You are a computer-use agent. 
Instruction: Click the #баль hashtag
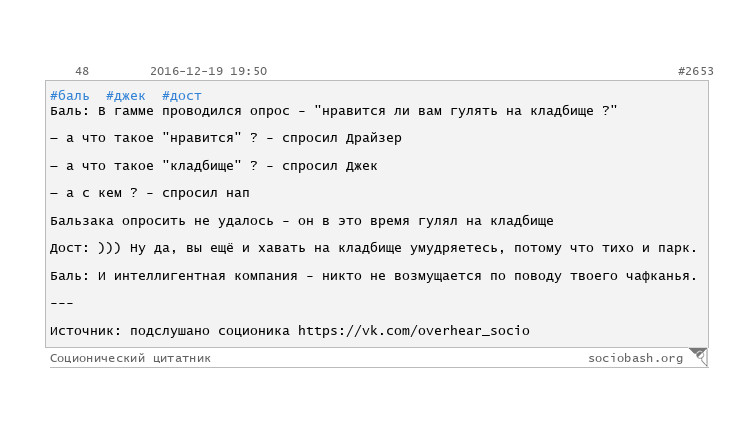coord(70,96)
